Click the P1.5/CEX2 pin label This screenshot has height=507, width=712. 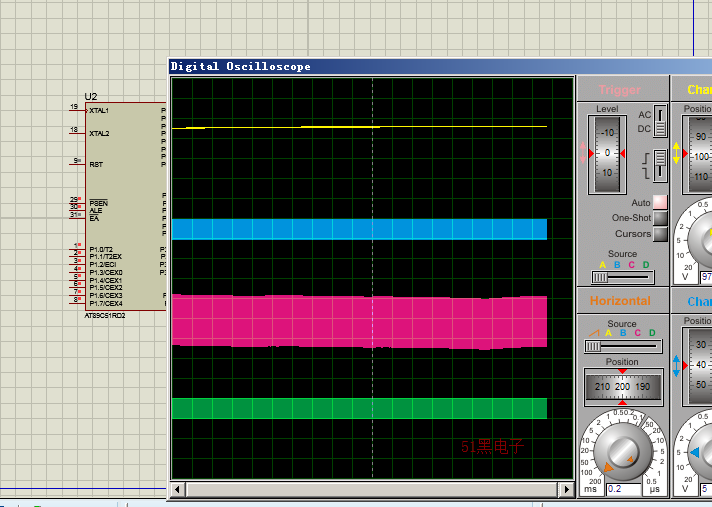click(x=105, y=288)
